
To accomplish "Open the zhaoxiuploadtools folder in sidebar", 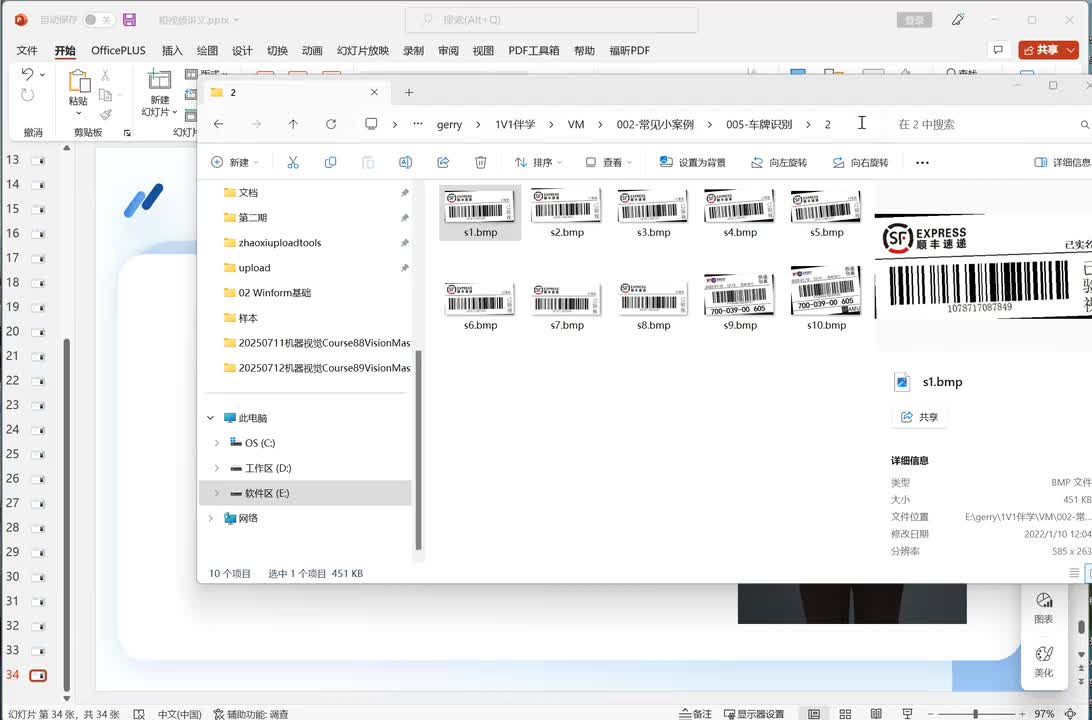I will [279, 242].
